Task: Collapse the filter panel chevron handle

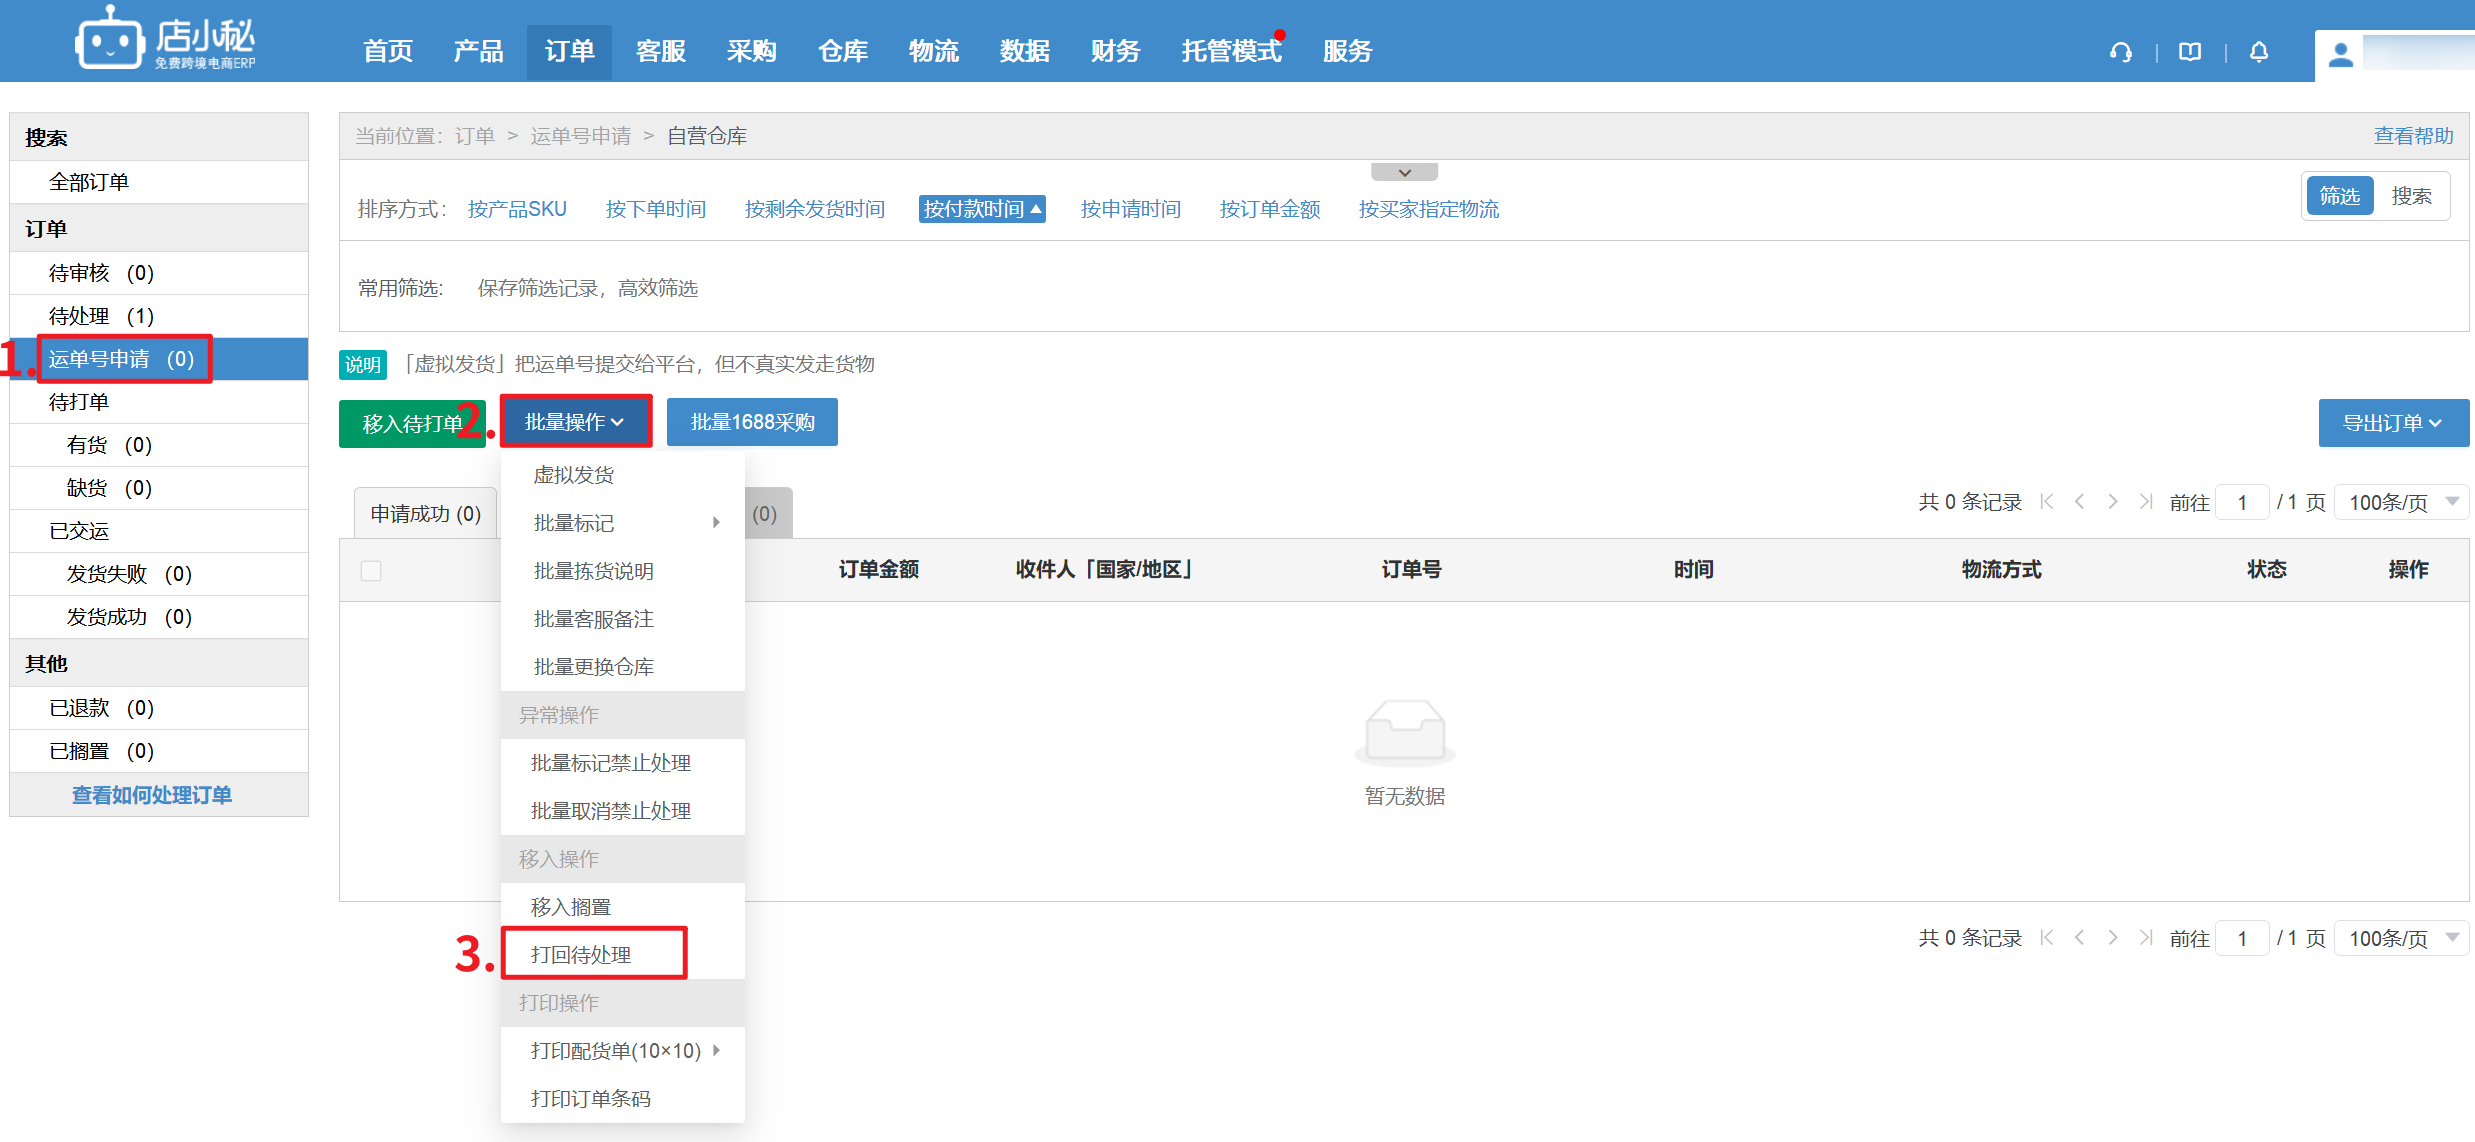Action: click(1404, 173)
